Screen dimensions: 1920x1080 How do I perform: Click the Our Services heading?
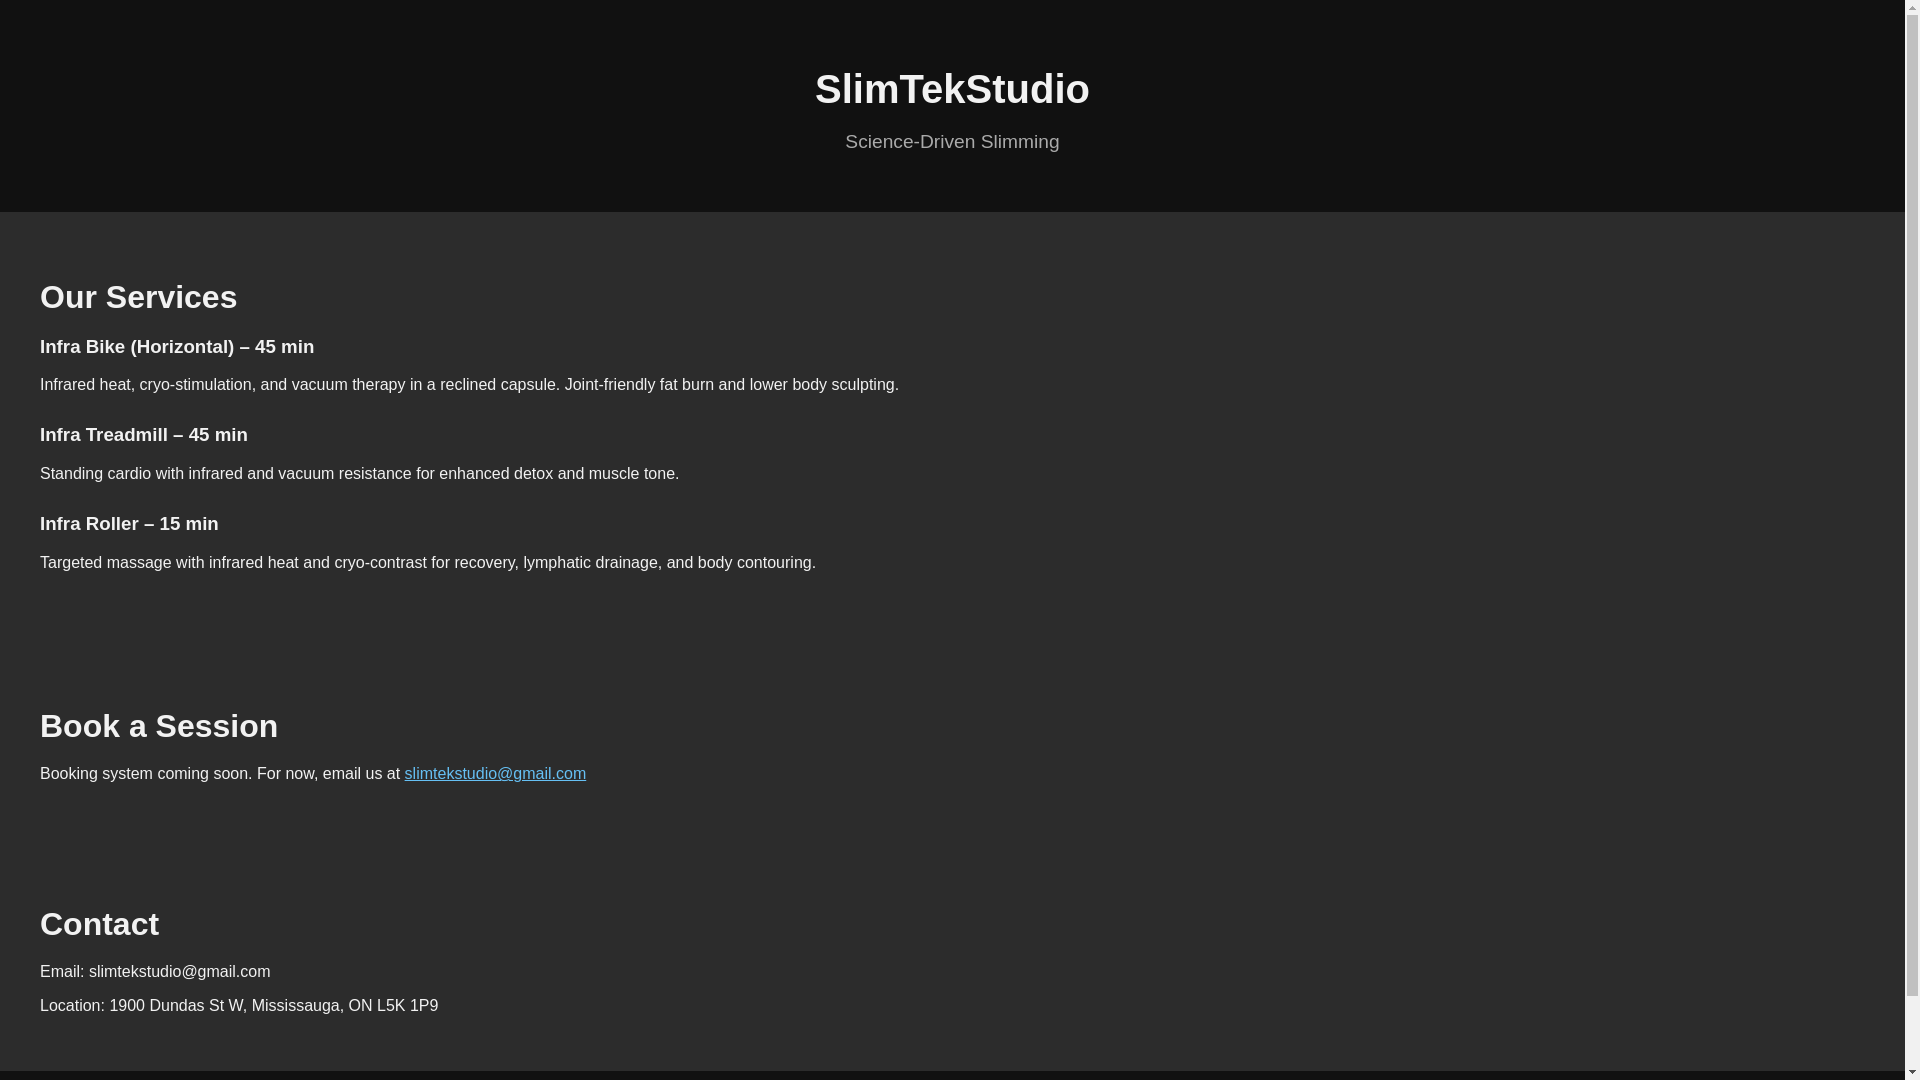[x=138, y=297]
